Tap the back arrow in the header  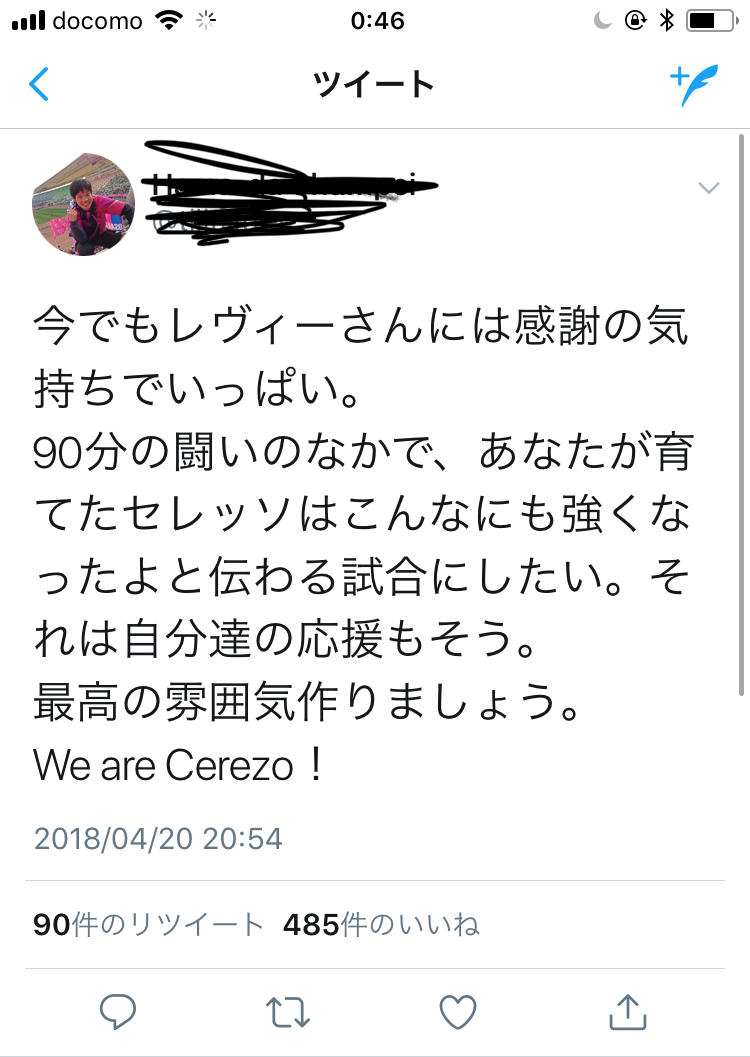coord(39,84)
